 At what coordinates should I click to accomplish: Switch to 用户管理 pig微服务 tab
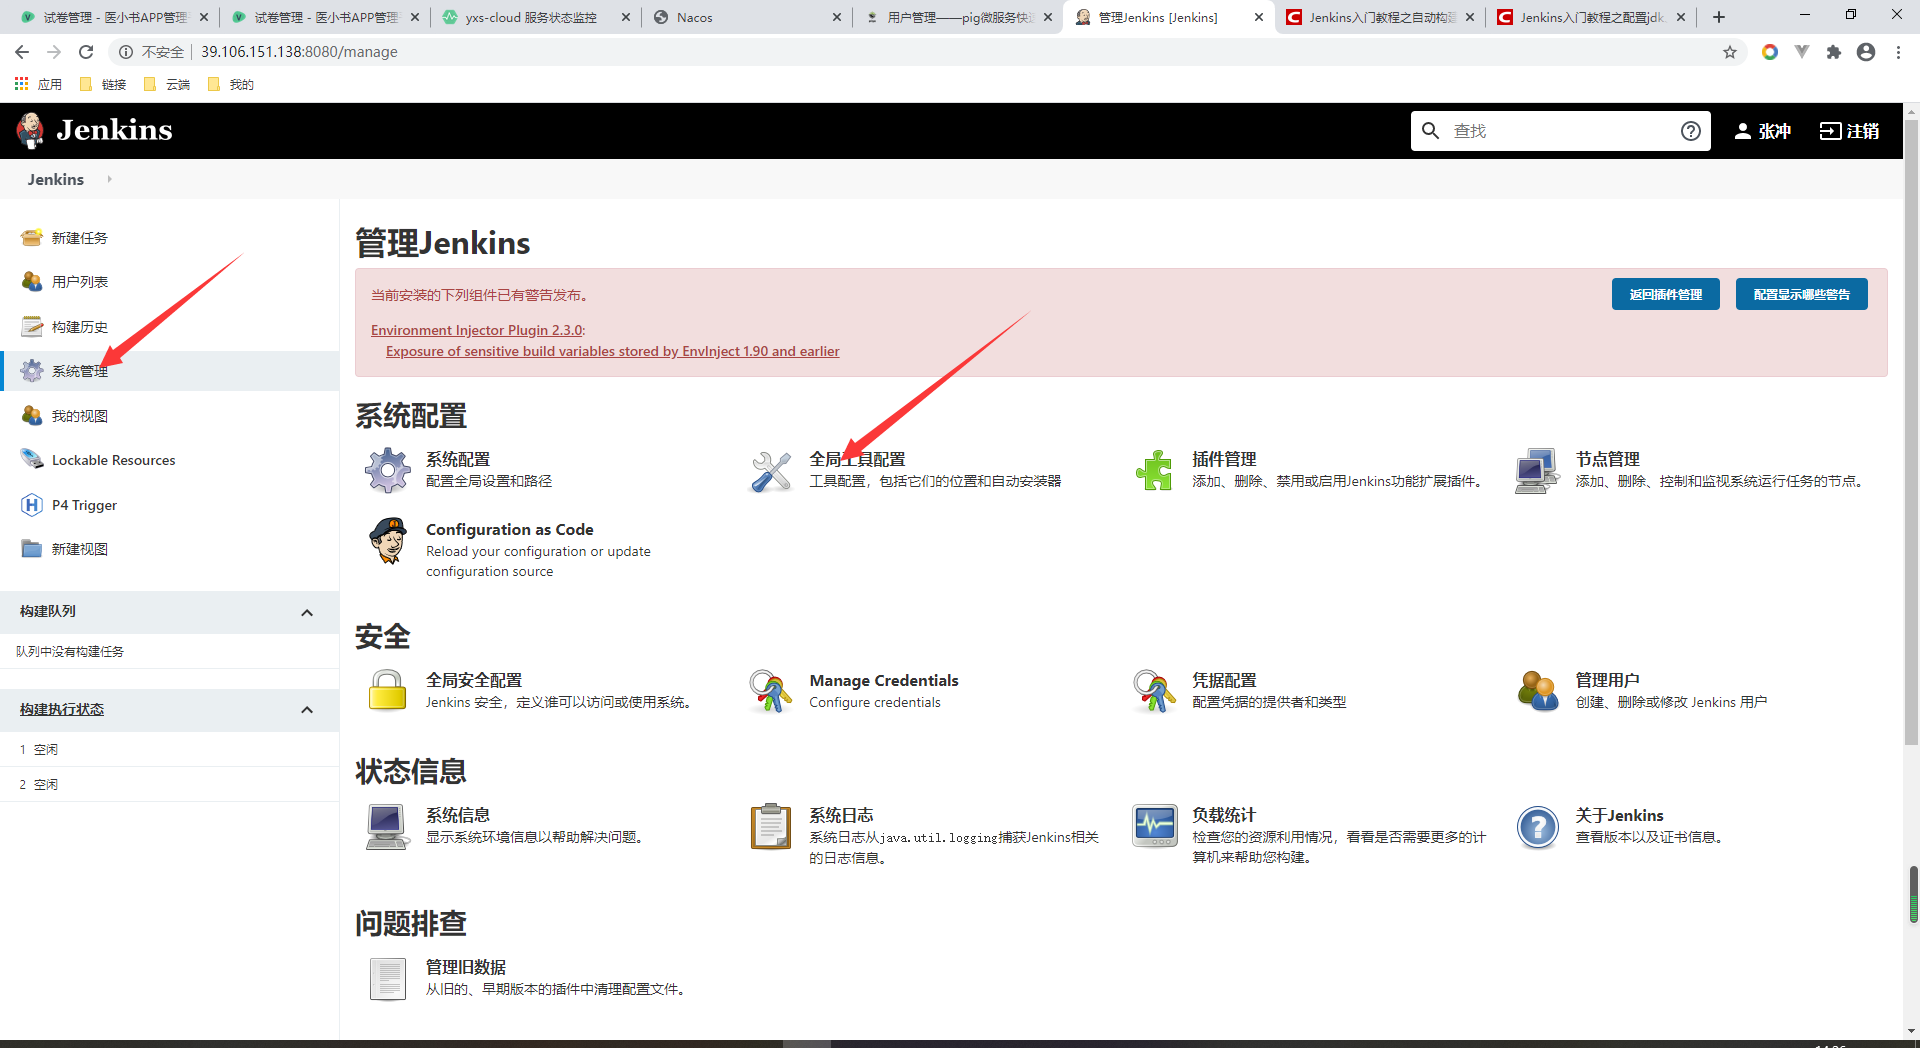click(958, 17)
